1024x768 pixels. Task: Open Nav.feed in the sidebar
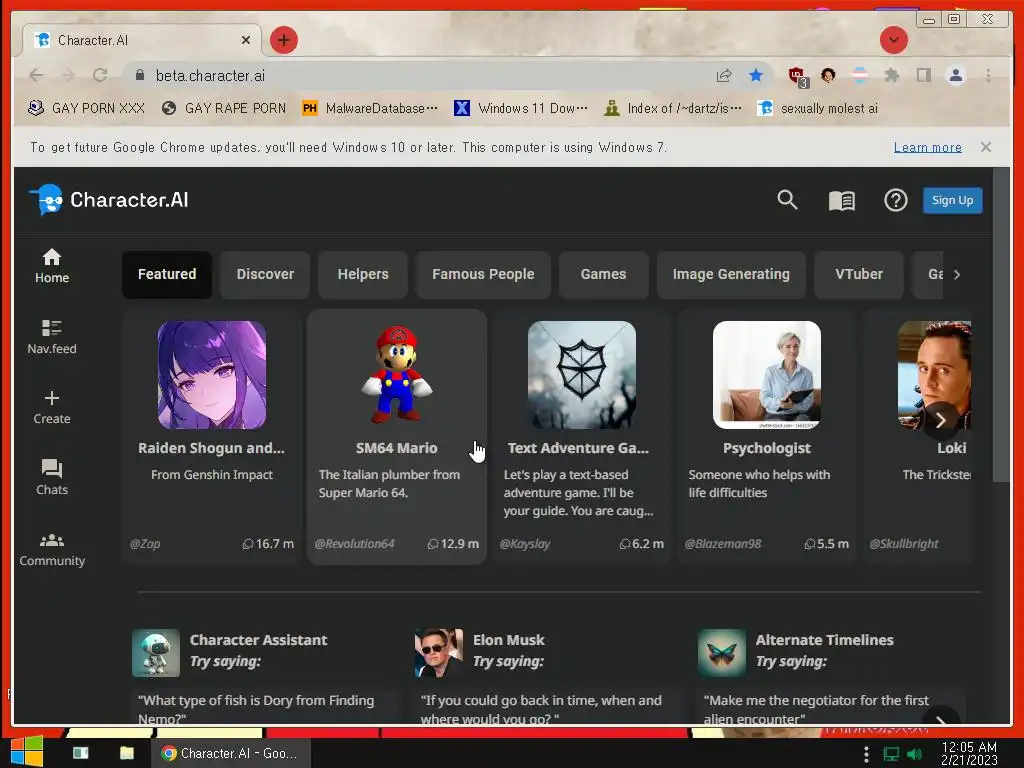[x=52, y=337]
